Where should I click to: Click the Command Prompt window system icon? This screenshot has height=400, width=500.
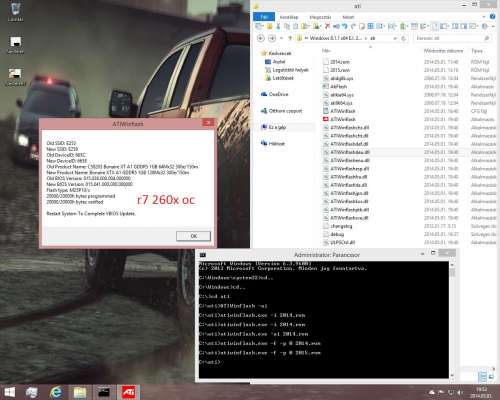203,255
